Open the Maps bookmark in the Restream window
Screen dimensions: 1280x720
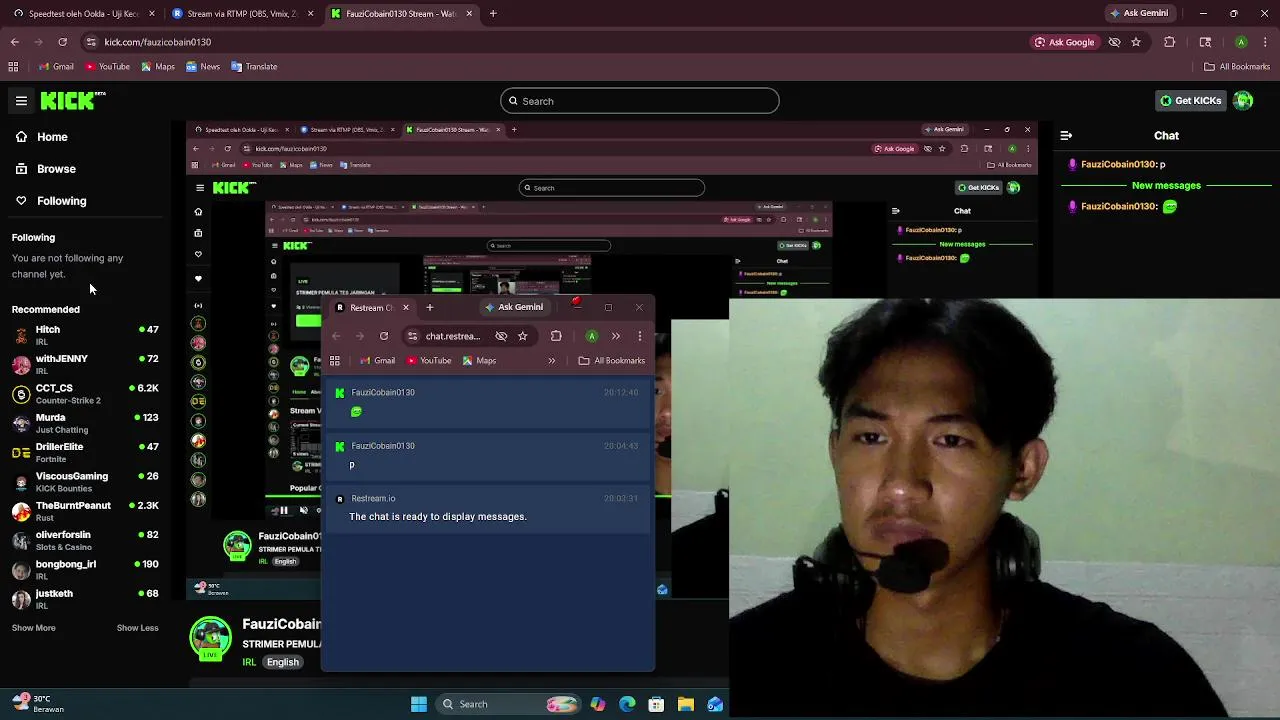pyautogui.click(x=478, y=361)
